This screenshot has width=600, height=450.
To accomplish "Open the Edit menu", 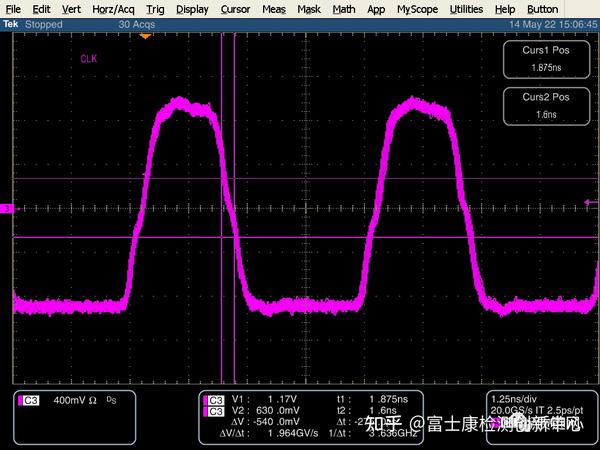I will coord(41,9).
